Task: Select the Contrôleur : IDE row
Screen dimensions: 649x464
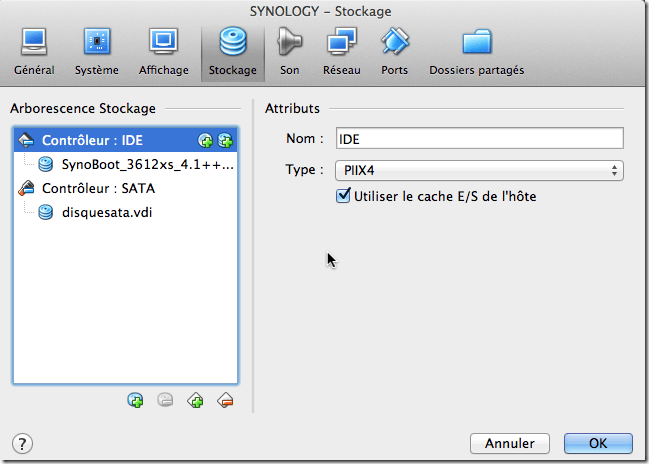Action: 125,140
